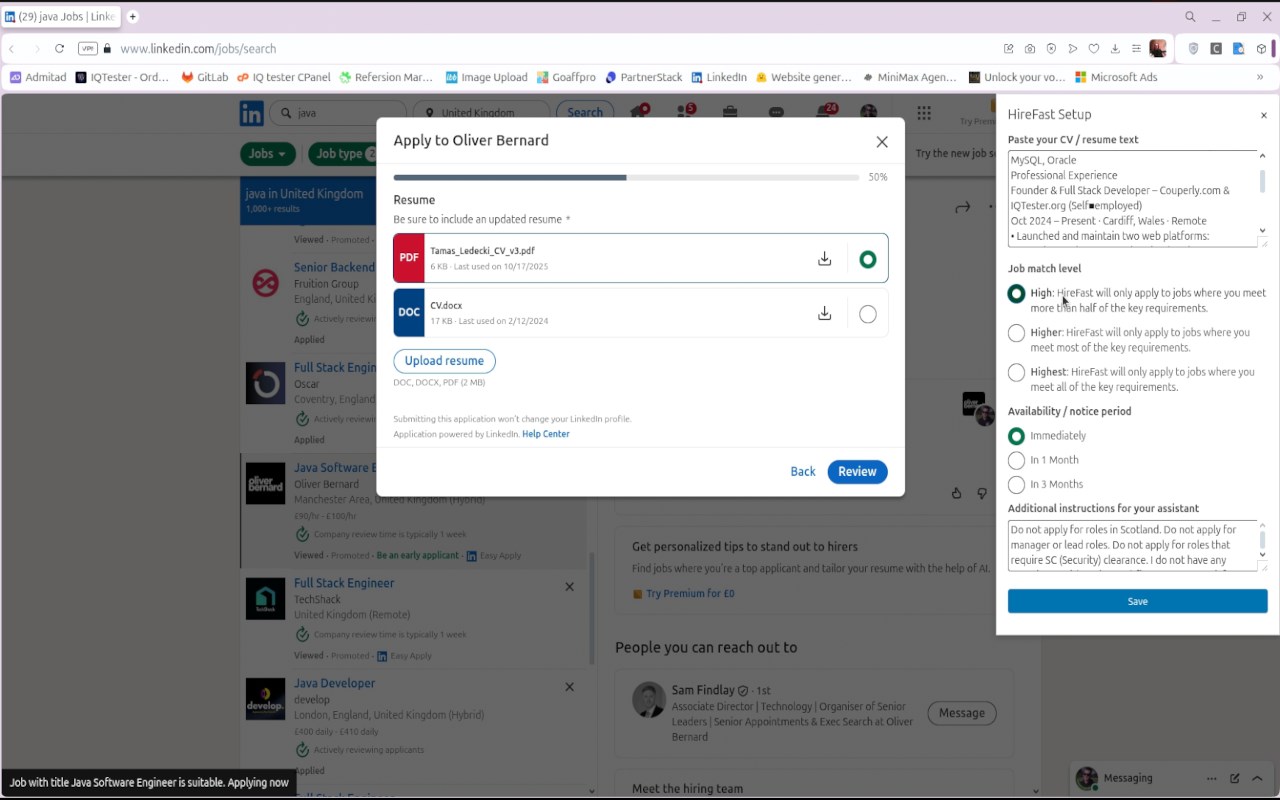This screenshot has height=800, width=1280.
Task: Select the Highest job match level
Action: 1016,373
